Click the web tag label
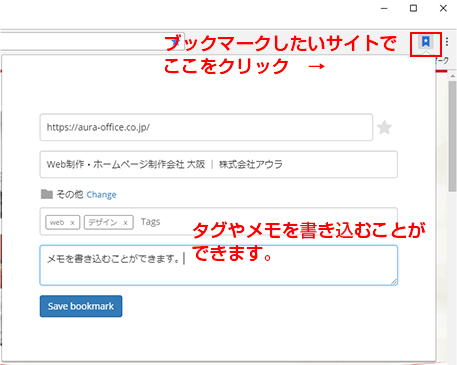The image size is (457, 365). pos(57,223)
